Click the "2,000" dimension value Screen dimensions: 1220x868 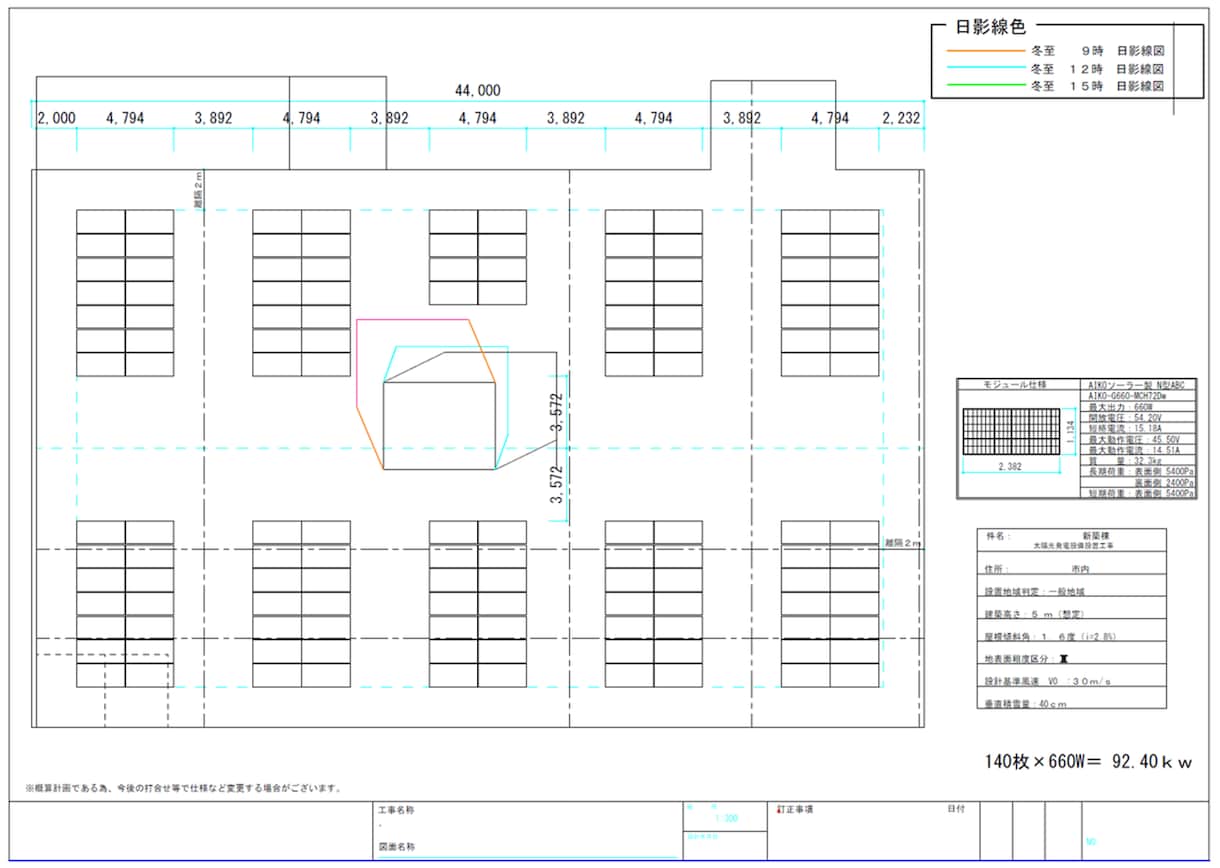click(57, 118)
